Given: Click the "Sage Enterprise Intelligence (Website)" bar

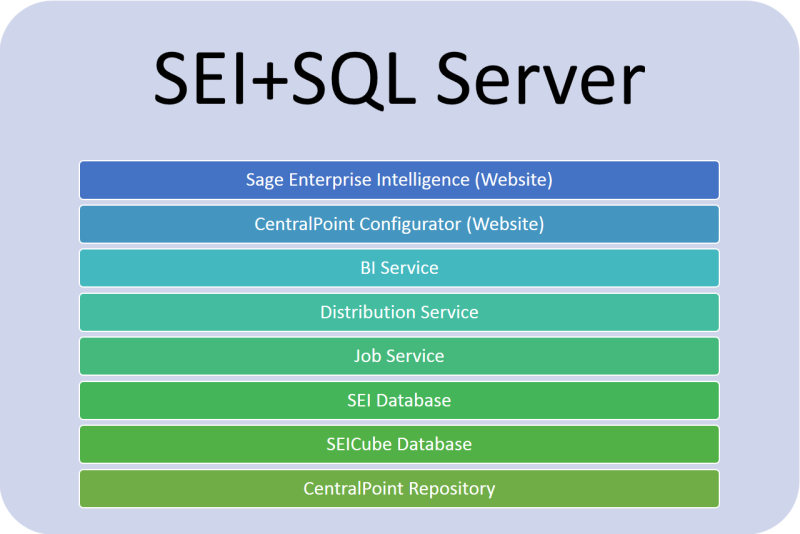Looking at the screenshot, I should [399, 180].
